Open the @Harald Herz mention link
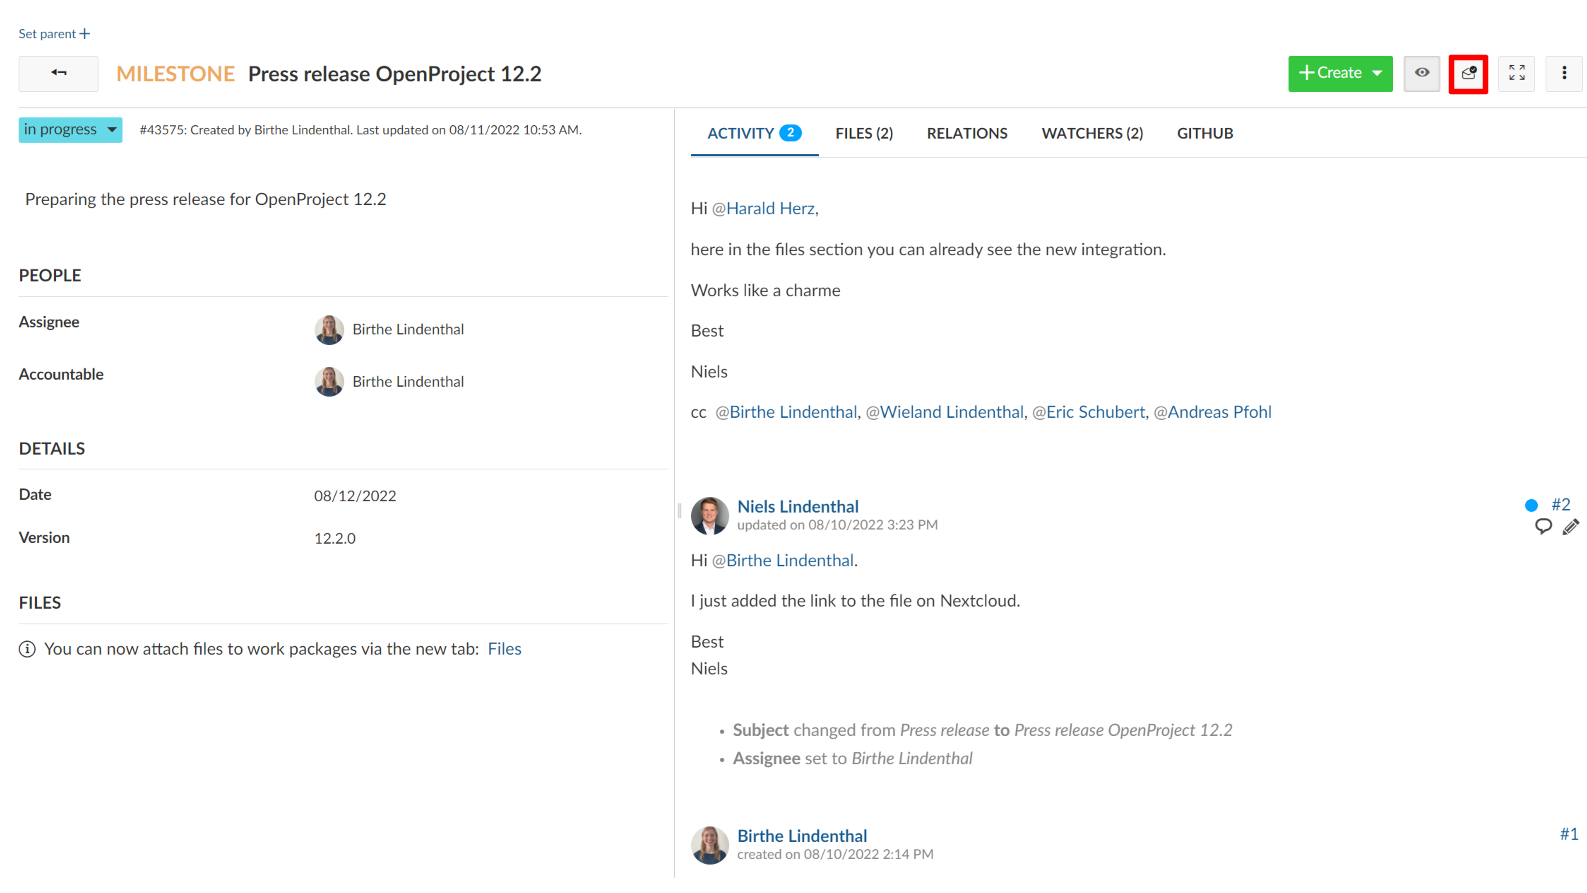 point(764,208)
